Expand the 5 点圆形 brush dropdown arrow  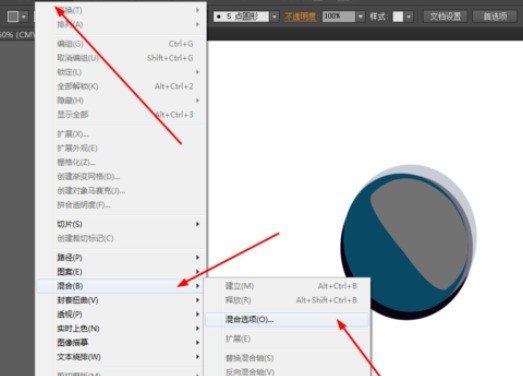click(x=274, y=16)
